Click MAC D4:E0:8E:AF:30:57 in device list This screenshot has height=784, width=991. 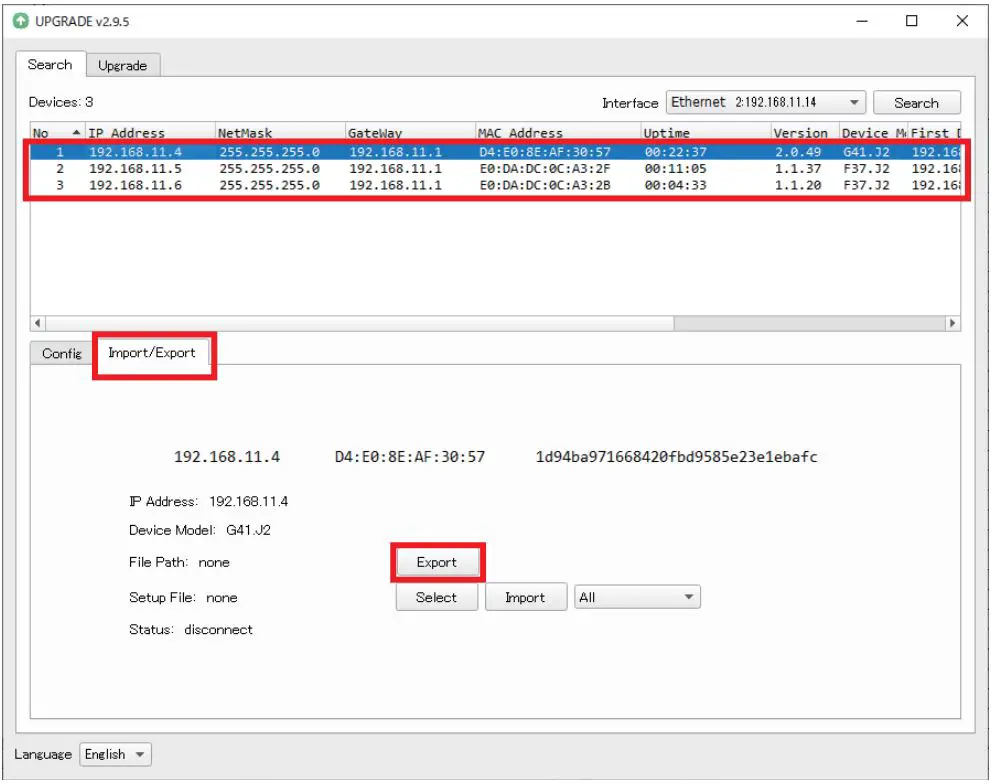[x=545, y=152]
